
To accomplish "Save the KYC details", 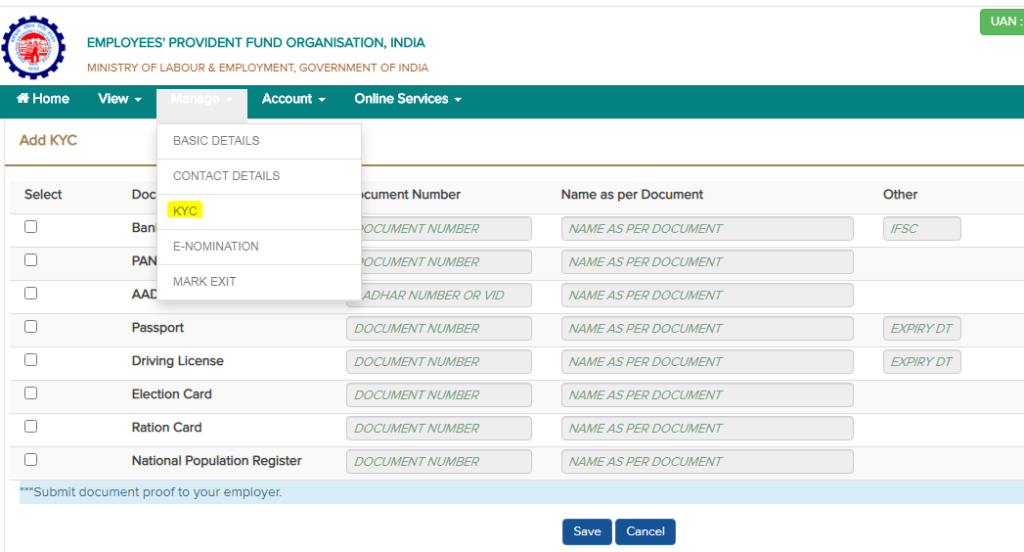I will [586, 532].
